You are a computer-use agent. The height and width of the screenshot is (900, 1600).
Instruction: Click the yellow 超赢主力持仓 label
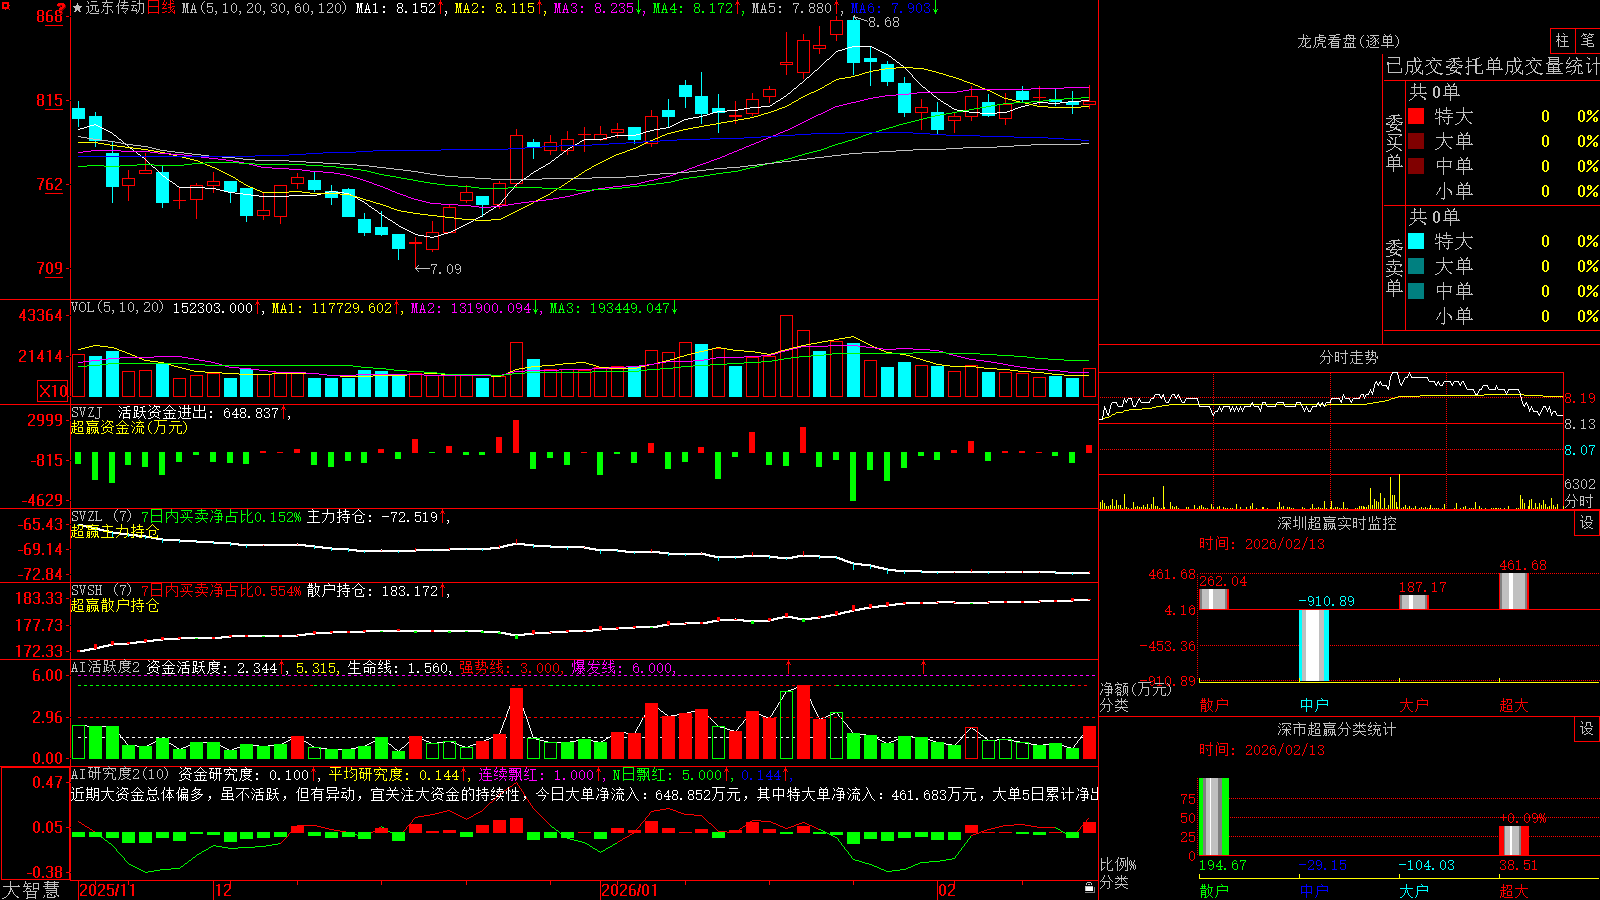coord(115,531)
